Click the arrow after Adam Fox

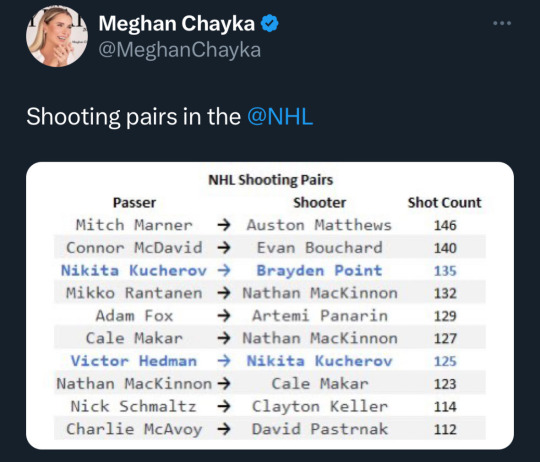tap(224, 316)
